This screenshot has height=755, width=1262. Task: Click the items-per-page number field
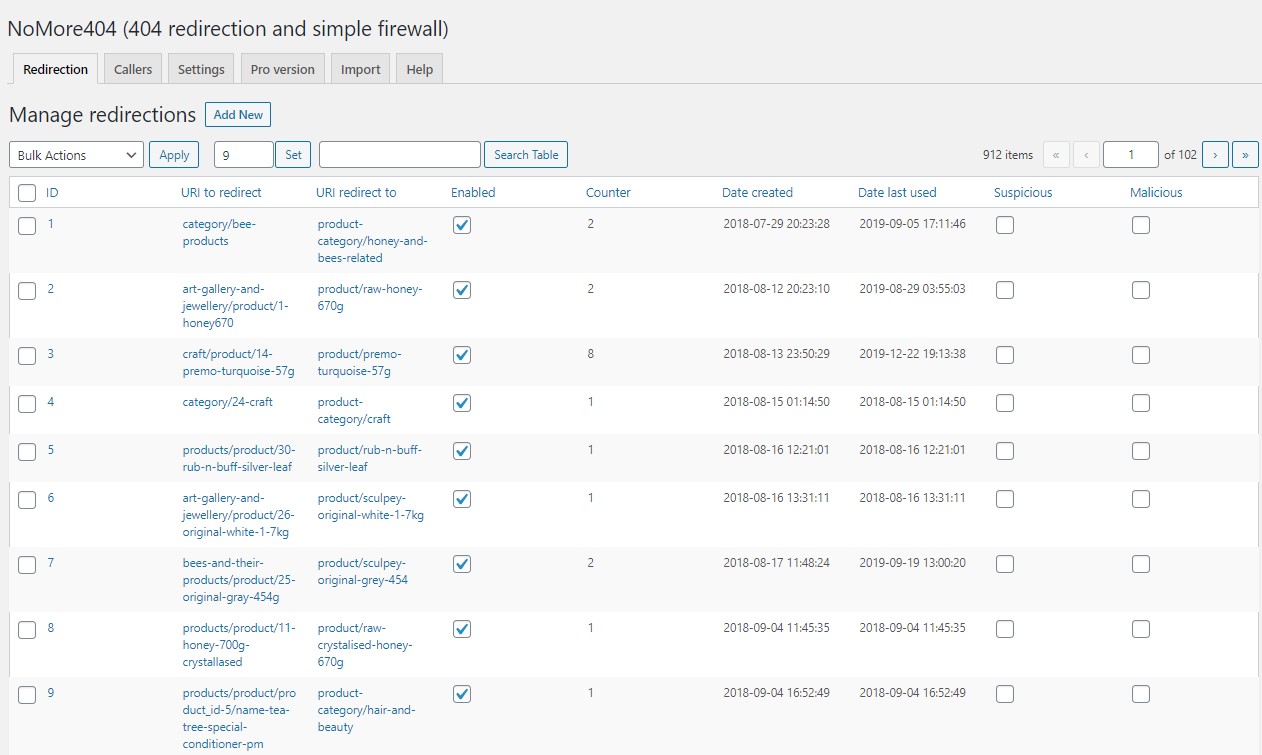coord(243,155)
